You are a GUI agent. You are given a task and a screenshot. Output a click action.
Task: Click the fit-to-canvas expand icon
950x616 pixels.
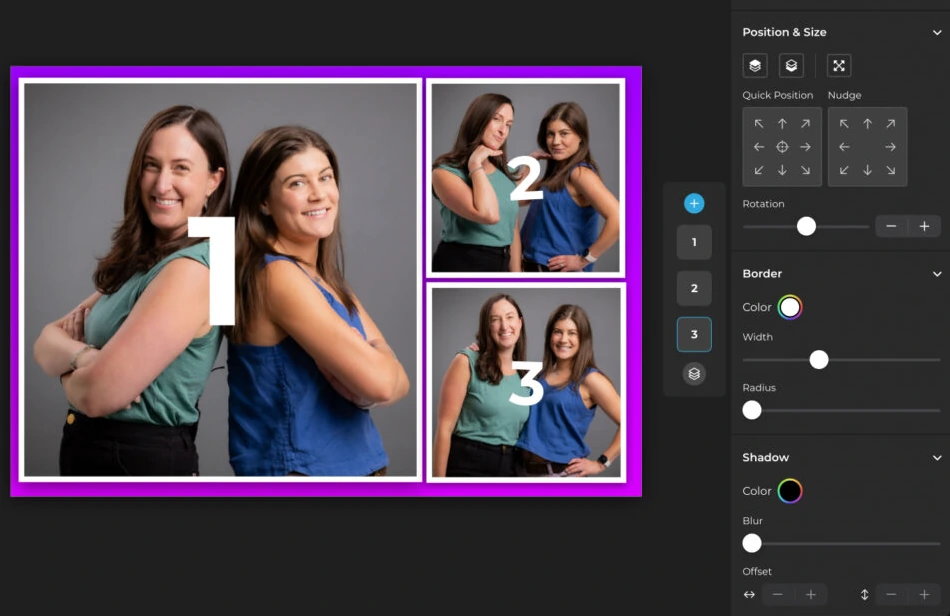click(x=839, y=65)
